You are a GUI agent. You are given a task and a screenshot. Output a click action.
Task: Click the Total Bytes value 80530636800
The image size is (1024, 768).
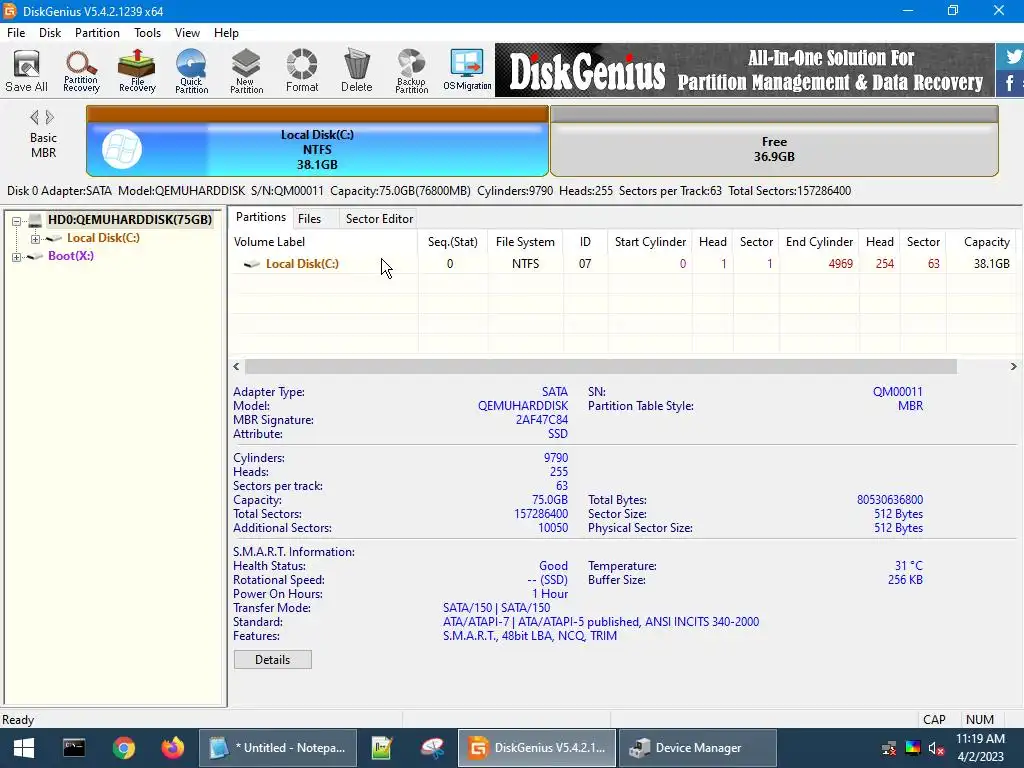tap(889, 500)
